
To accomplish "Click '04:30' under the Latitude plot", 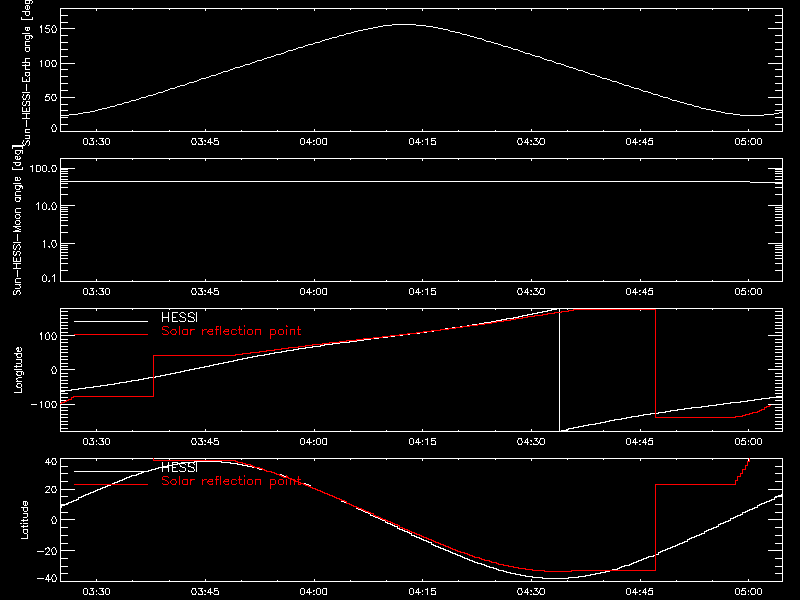I will [531, 592].
